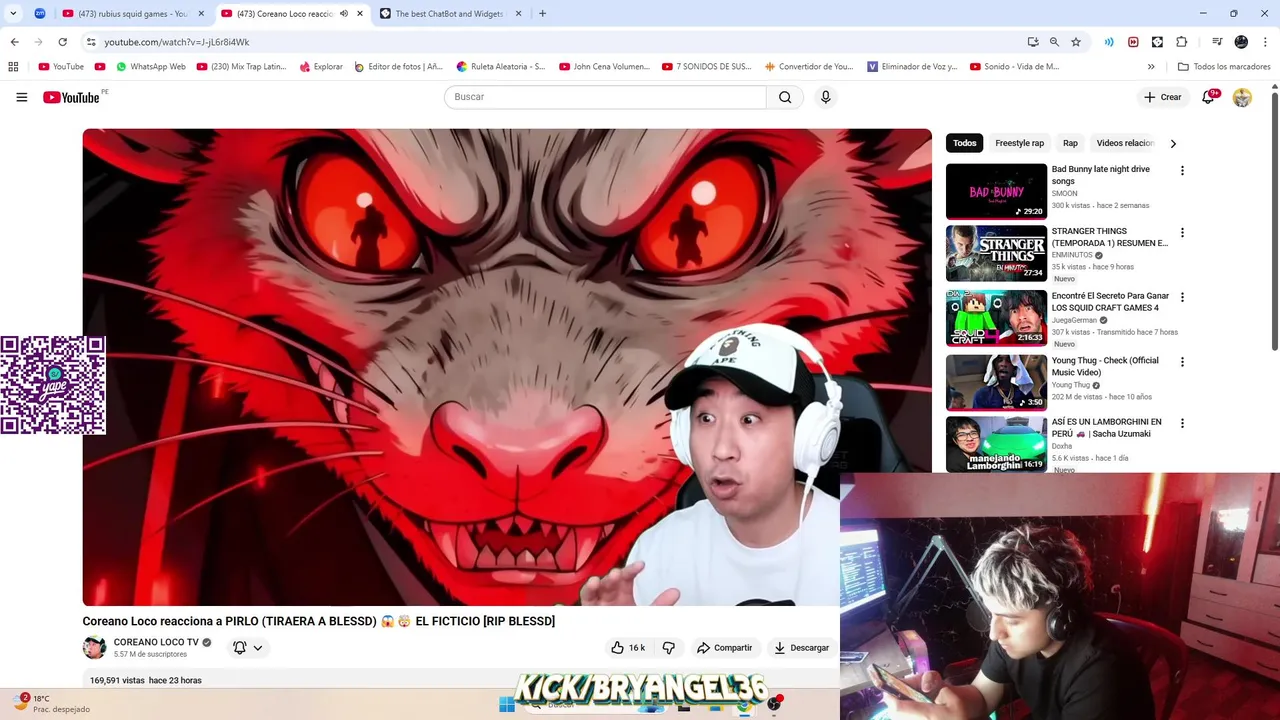The height and width of the screenshot is (720, 1280).
Task: Open the WhatsApp Web bookmark
Action: point(150,67)
